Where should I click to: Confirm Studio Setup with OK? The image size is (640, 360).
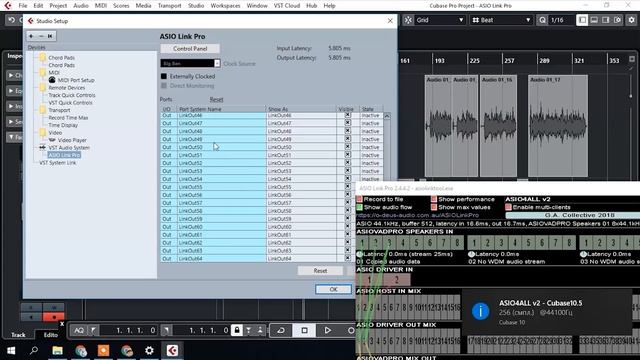(x=333, y=289)
